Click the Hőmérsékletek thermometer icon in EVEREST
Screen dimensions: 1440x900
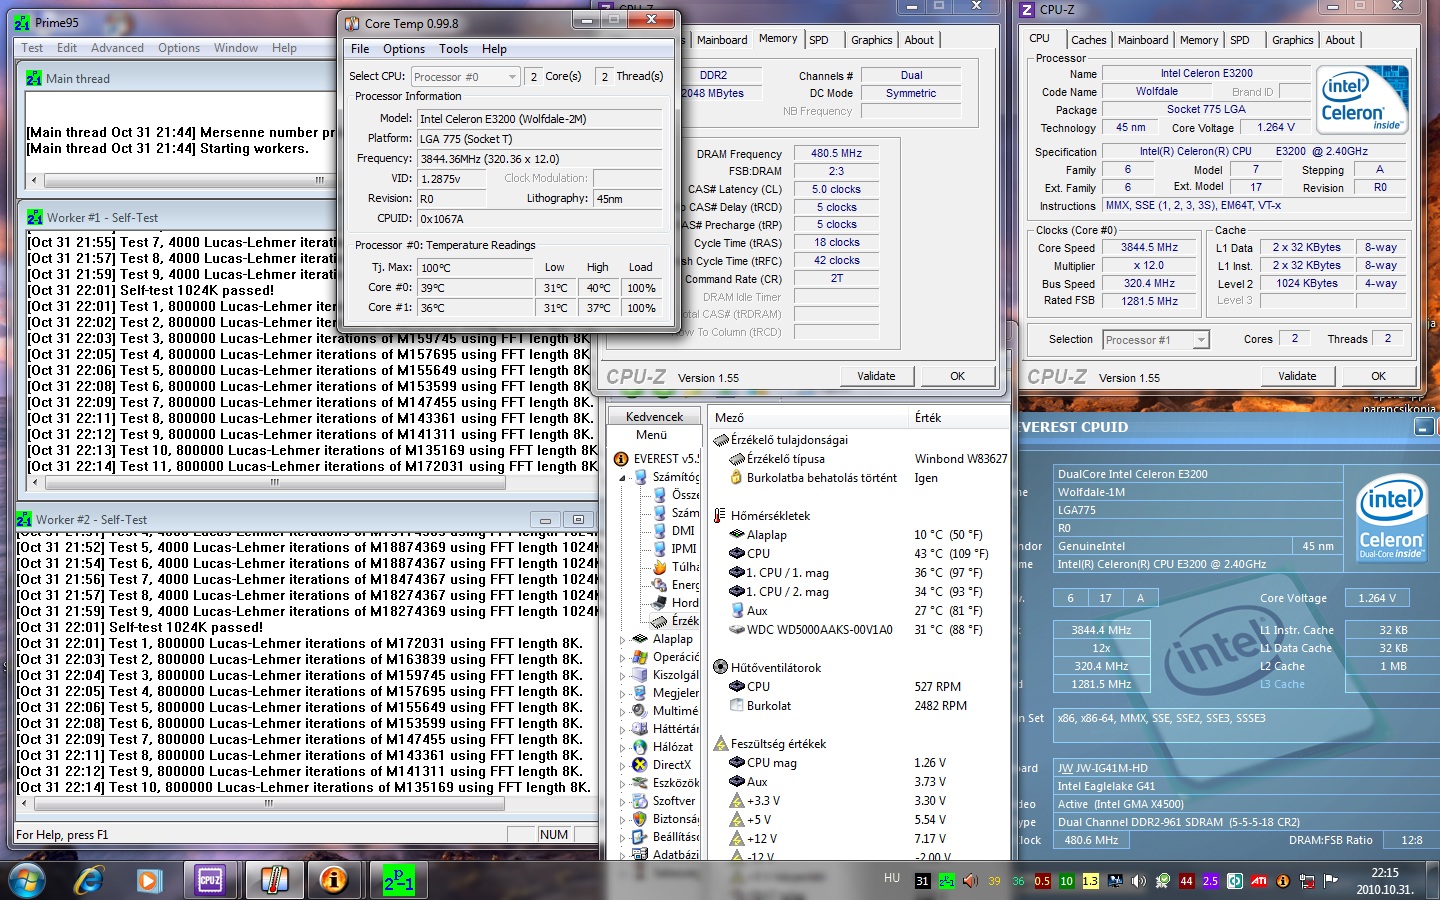coord(720,516)
